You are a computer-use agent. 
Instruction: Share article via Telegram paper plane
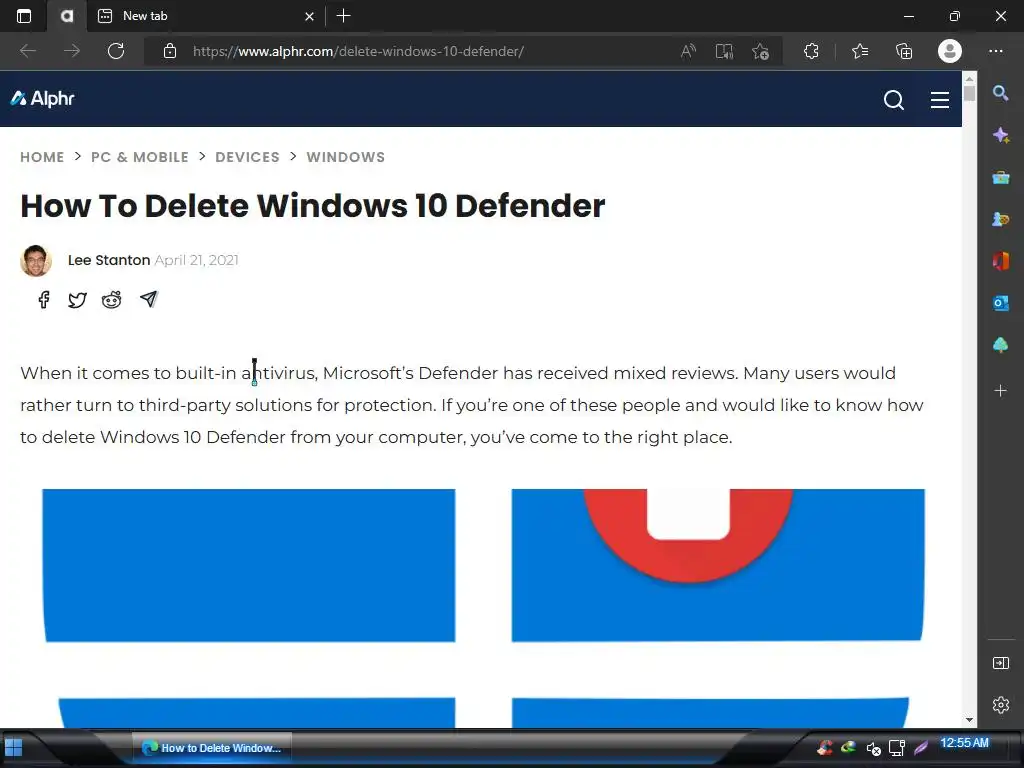click(x=149, y=299)
